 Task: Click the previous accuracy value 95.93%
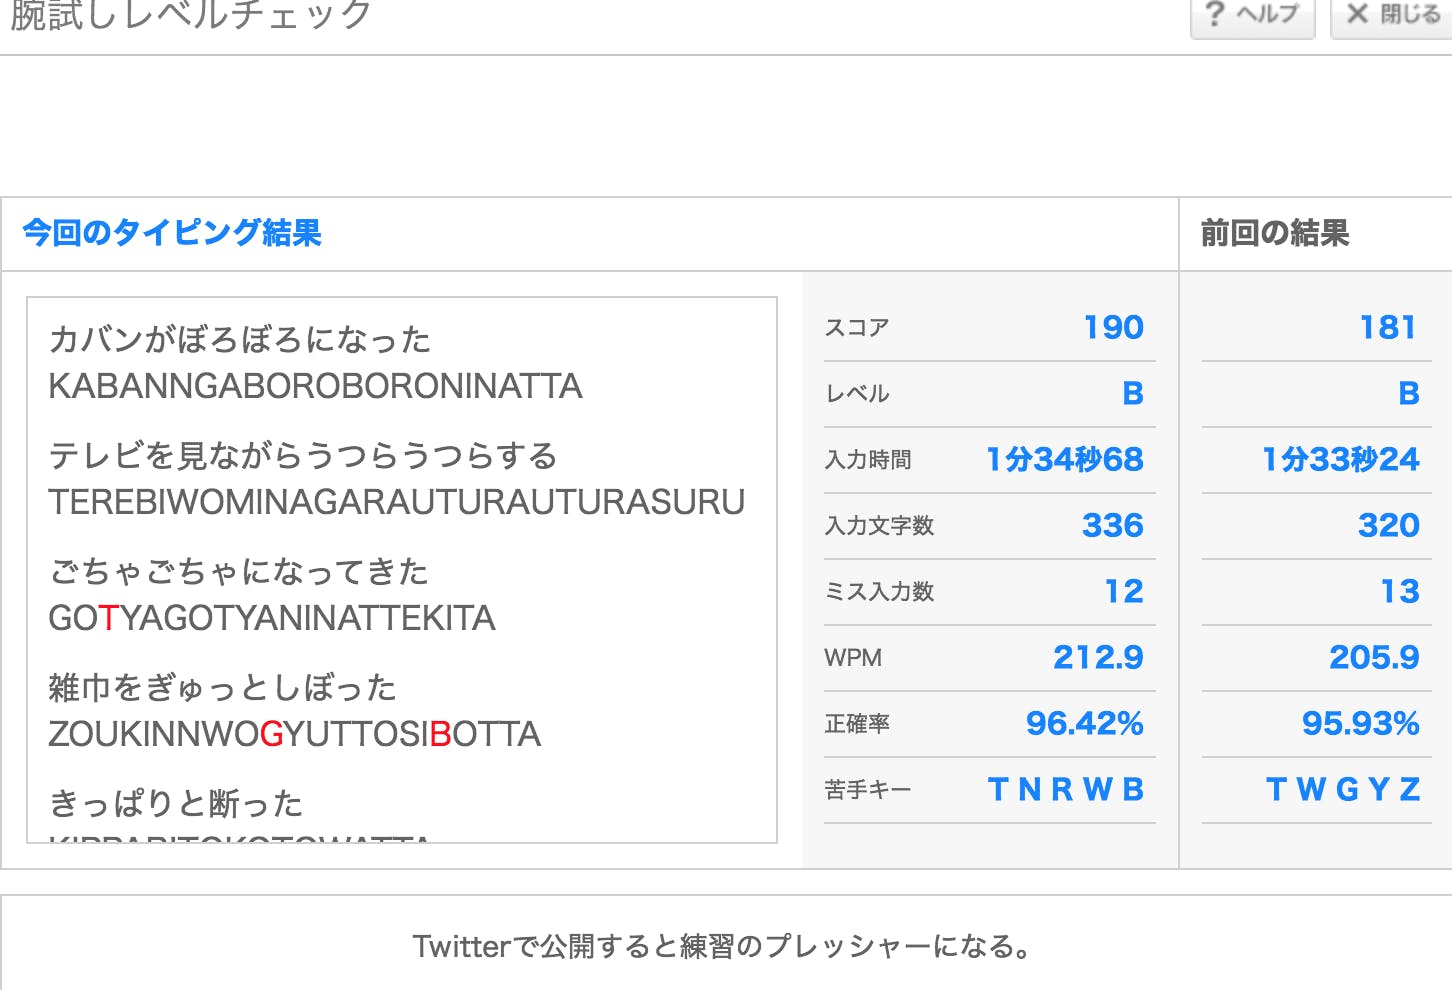pyautogui.click(x=1360, y=723)
